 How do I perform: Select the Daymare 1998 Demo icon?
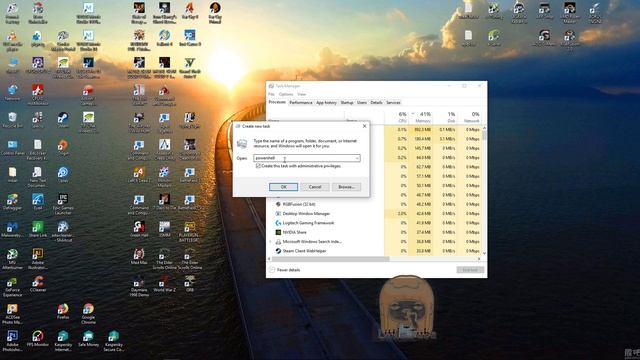tap(139, 287)
